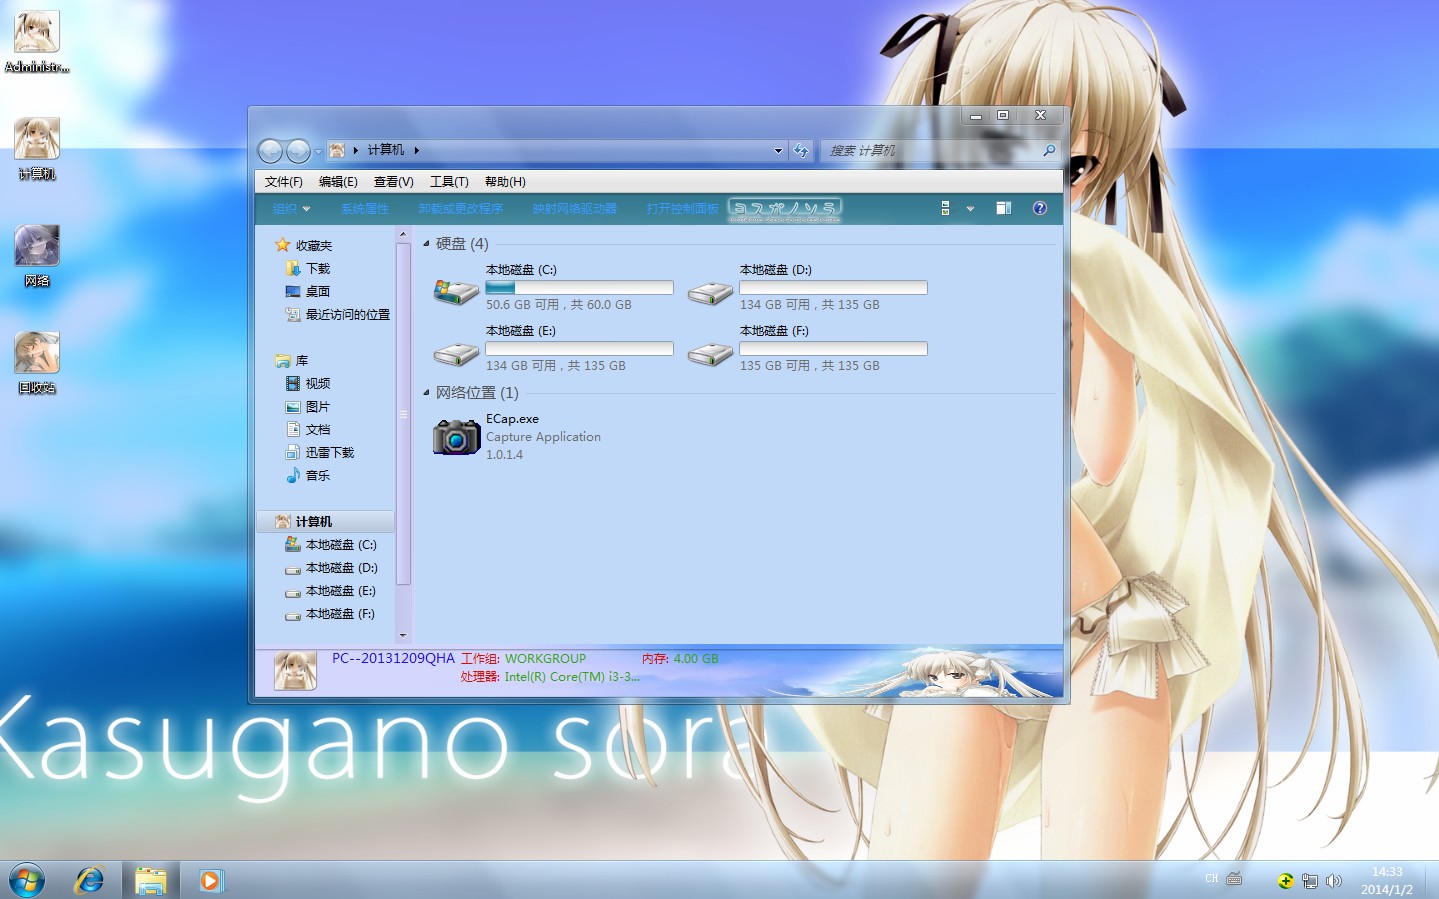
Task: Collapse the 网络位置 (1) group
Action: tap(427, 393)
